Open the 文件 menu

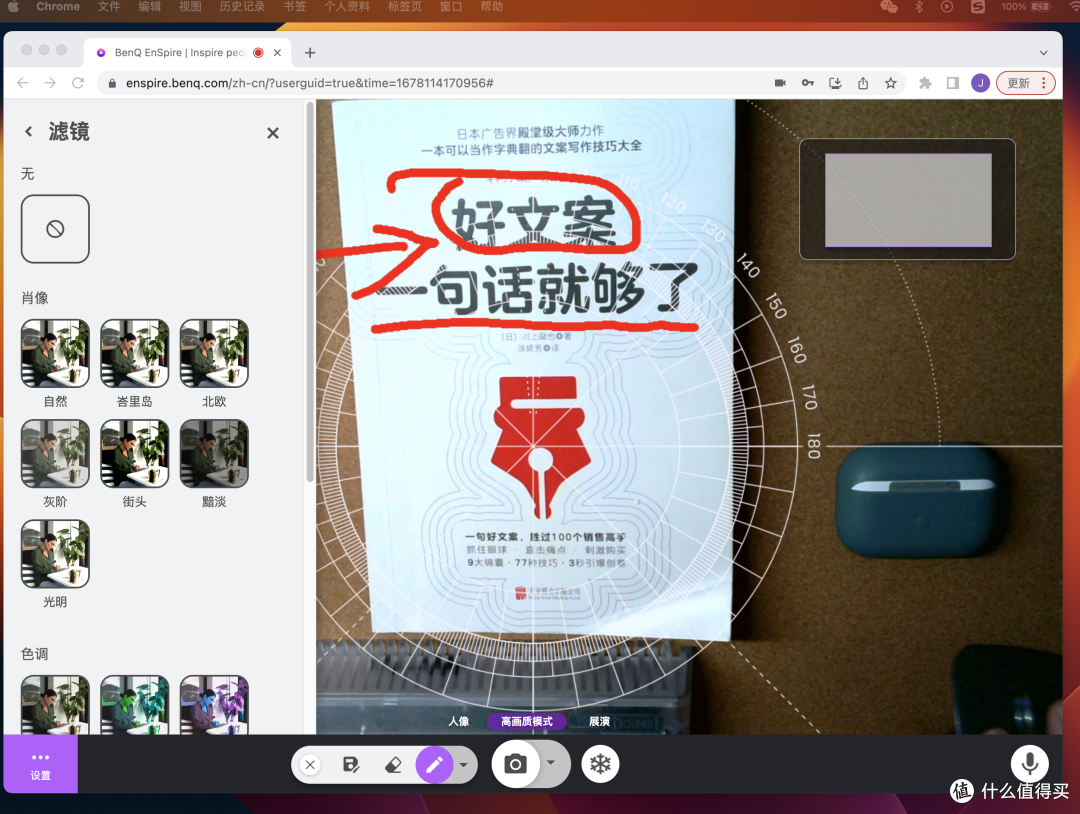(x=108, y=6)
